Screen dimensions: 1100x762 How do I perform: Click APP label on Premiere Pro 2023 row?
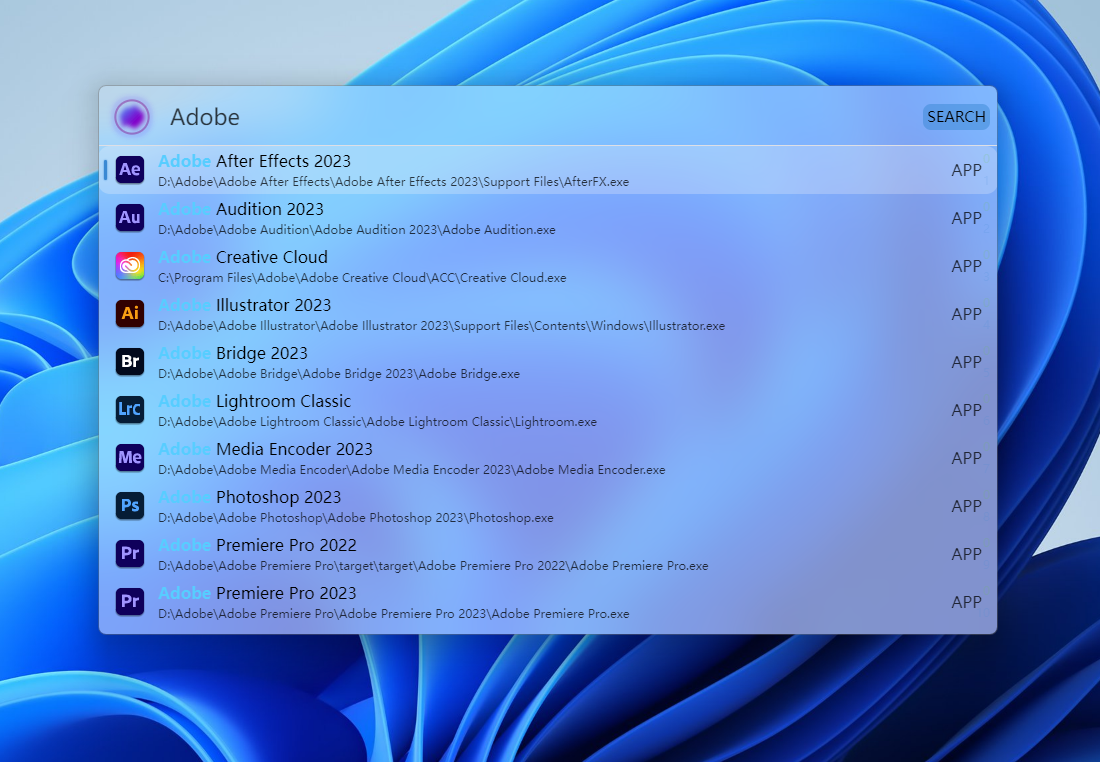point(966,602)
